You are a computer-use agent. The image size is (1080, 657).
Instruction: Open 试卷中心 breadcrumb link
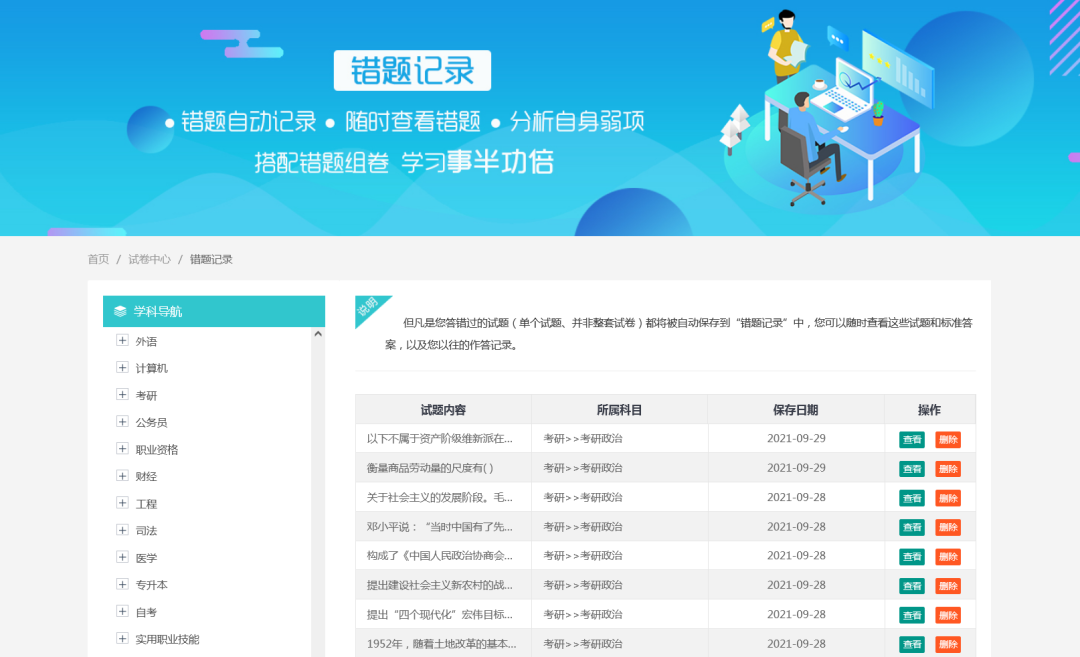tap(149, 259)
